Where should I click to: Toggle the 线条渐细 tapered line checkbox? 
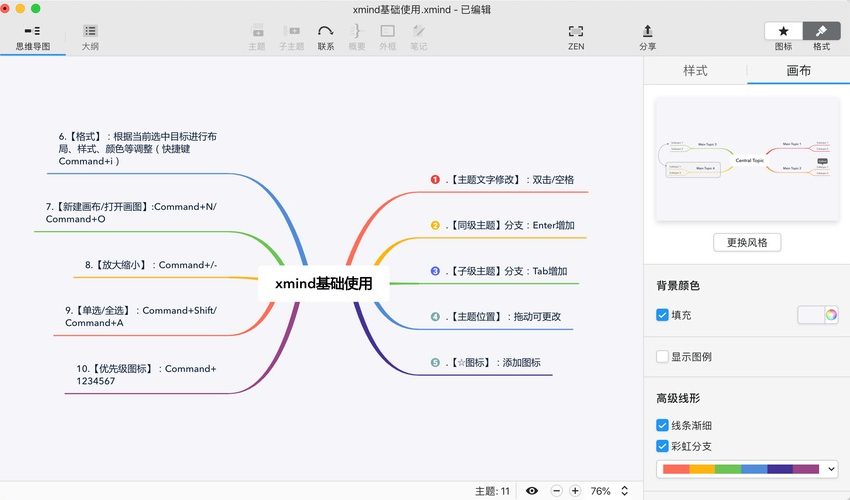662,425
